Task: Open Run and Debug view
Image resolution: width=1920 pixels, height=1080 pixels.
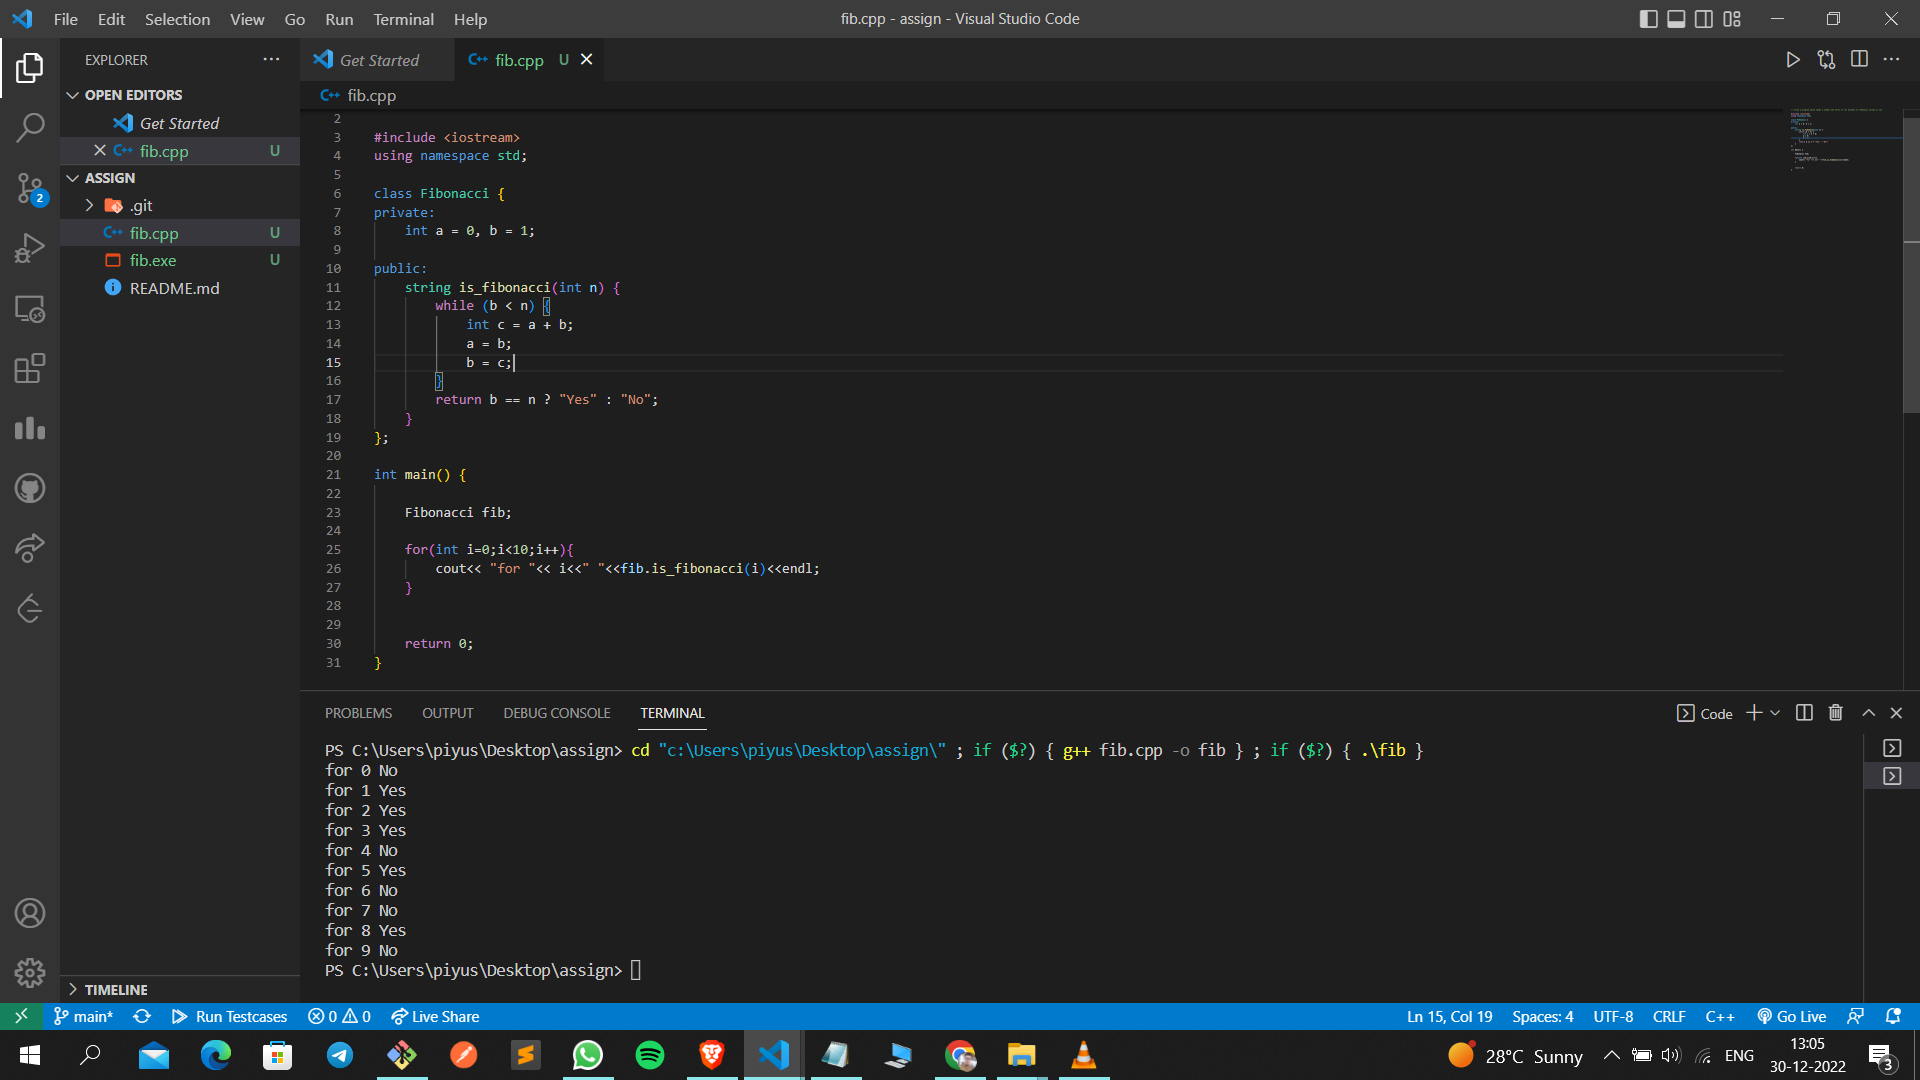Action: [x=30, y=248]
